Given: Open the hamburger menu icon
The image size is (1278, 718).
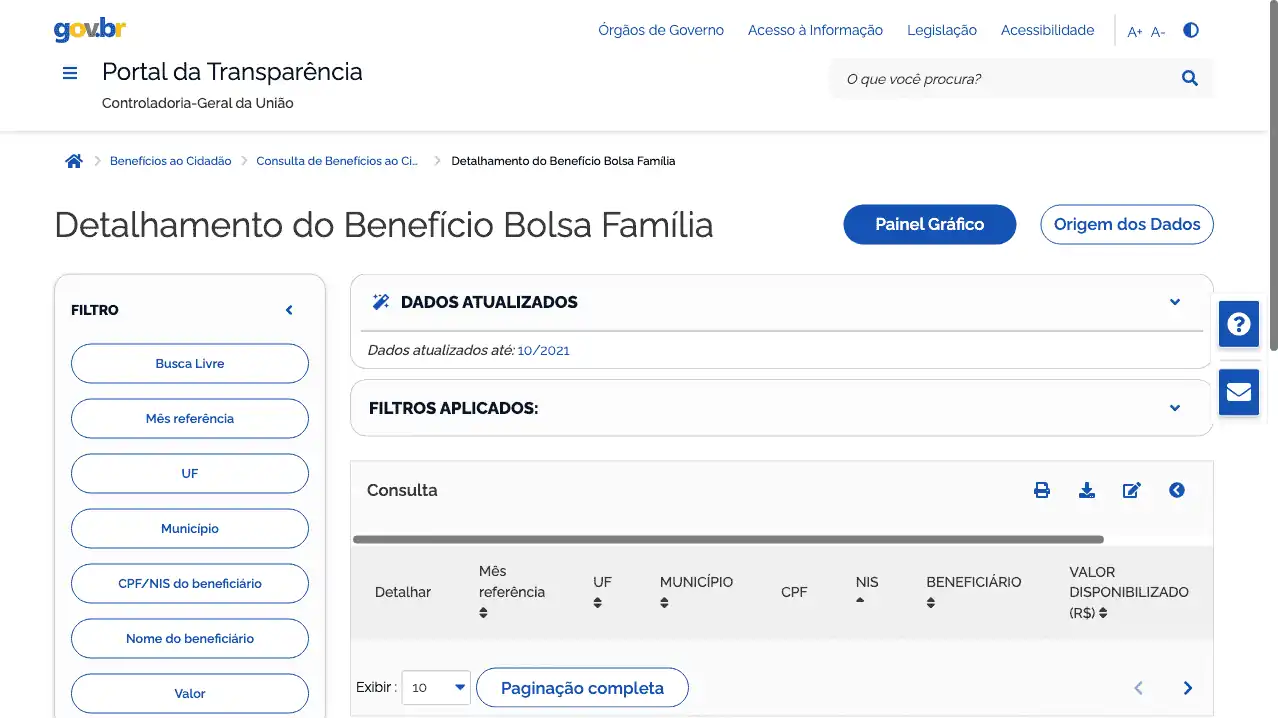Looking at the screenshot, I should point(70,73).
